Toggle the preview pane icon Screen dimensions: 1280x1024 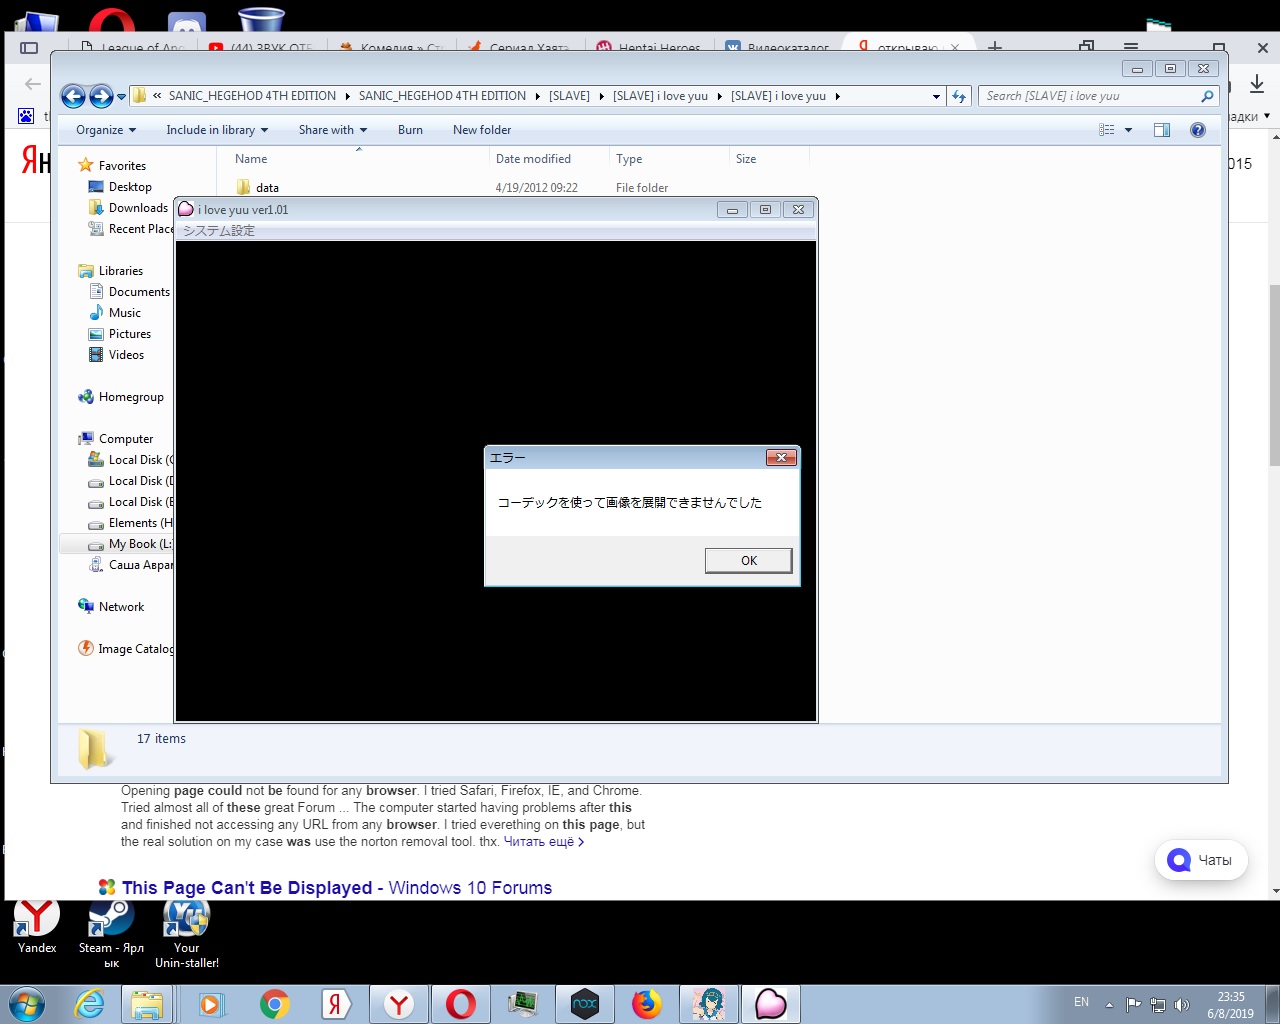(x=1162, y=130)
